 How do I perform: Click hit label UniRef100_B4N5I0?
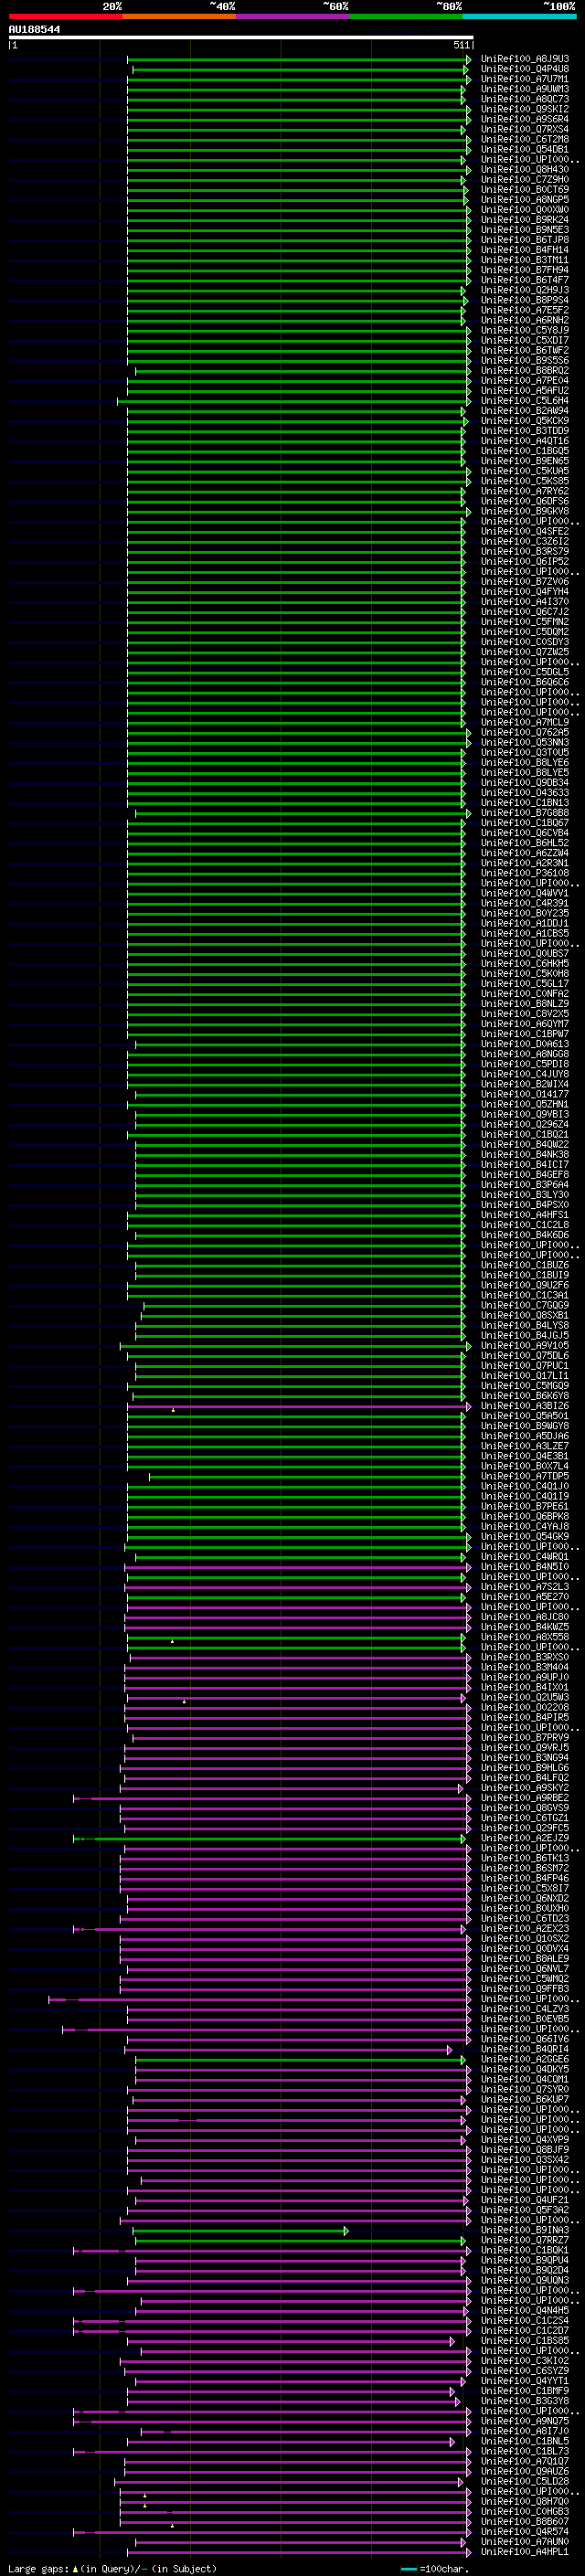click(525, 1566)
